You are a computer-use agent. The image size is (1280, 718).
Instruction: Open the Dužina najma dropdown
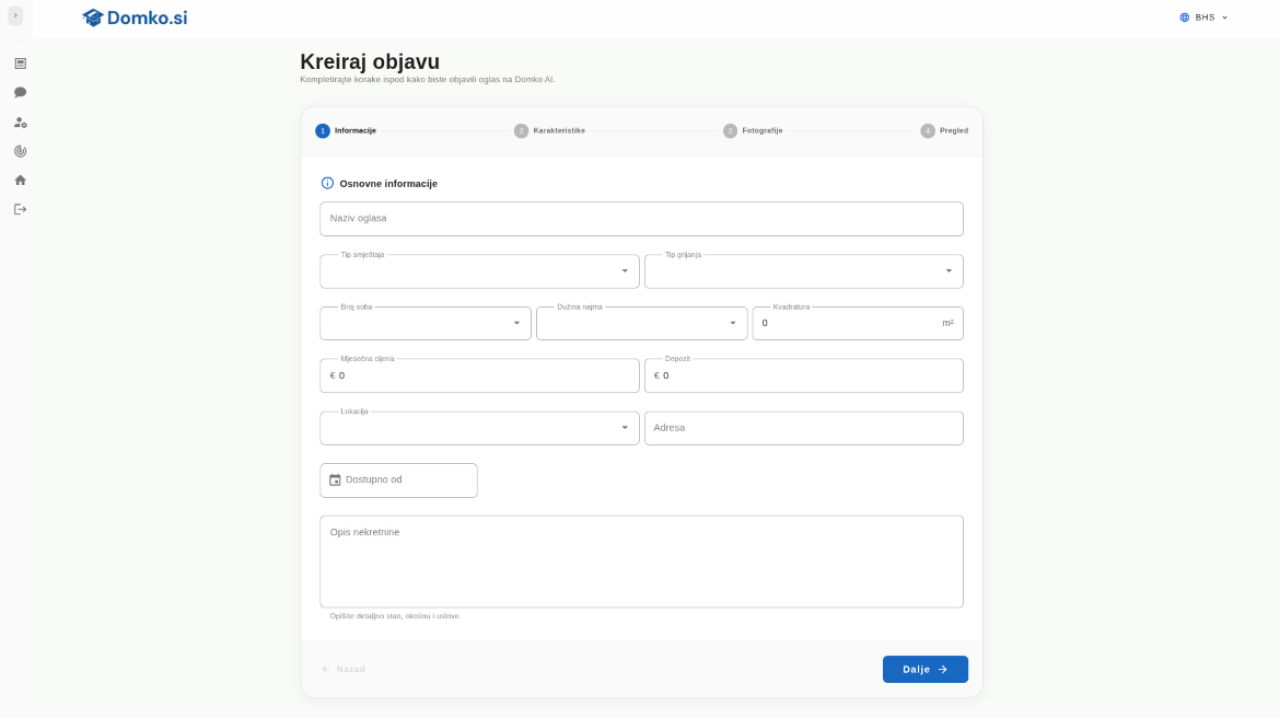pyautogui.click(x=641, y=323)
